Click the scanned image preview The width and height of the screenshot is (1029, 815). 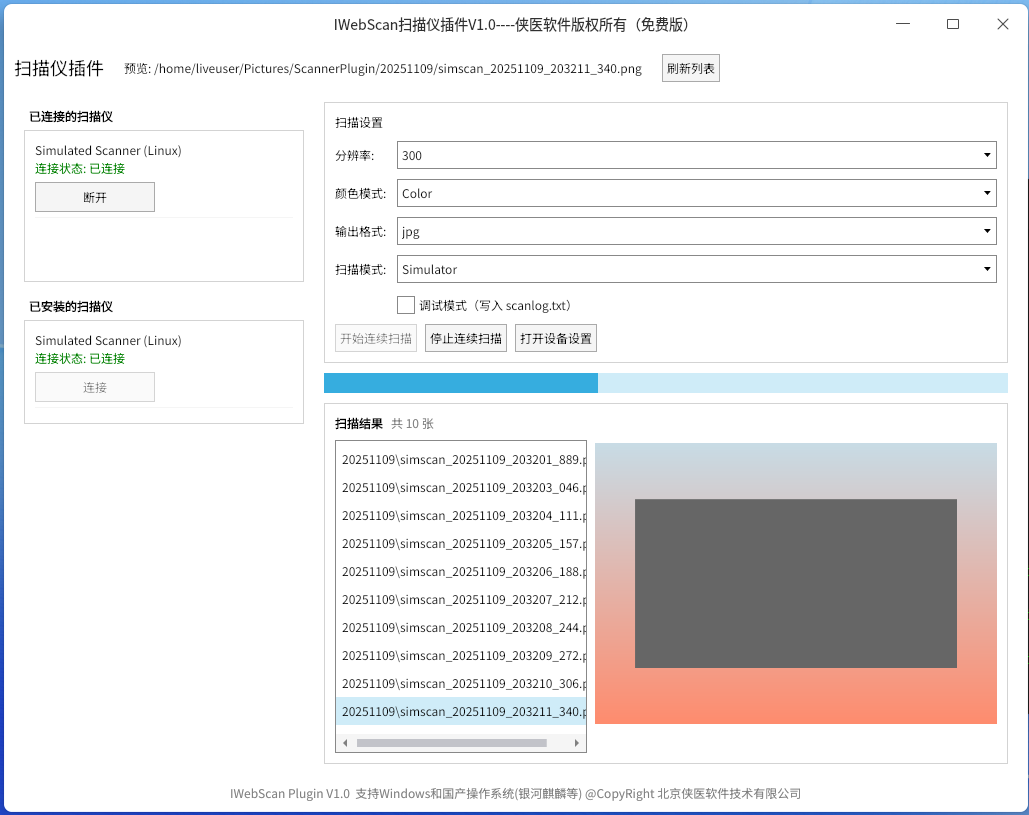tap(795, 583)
